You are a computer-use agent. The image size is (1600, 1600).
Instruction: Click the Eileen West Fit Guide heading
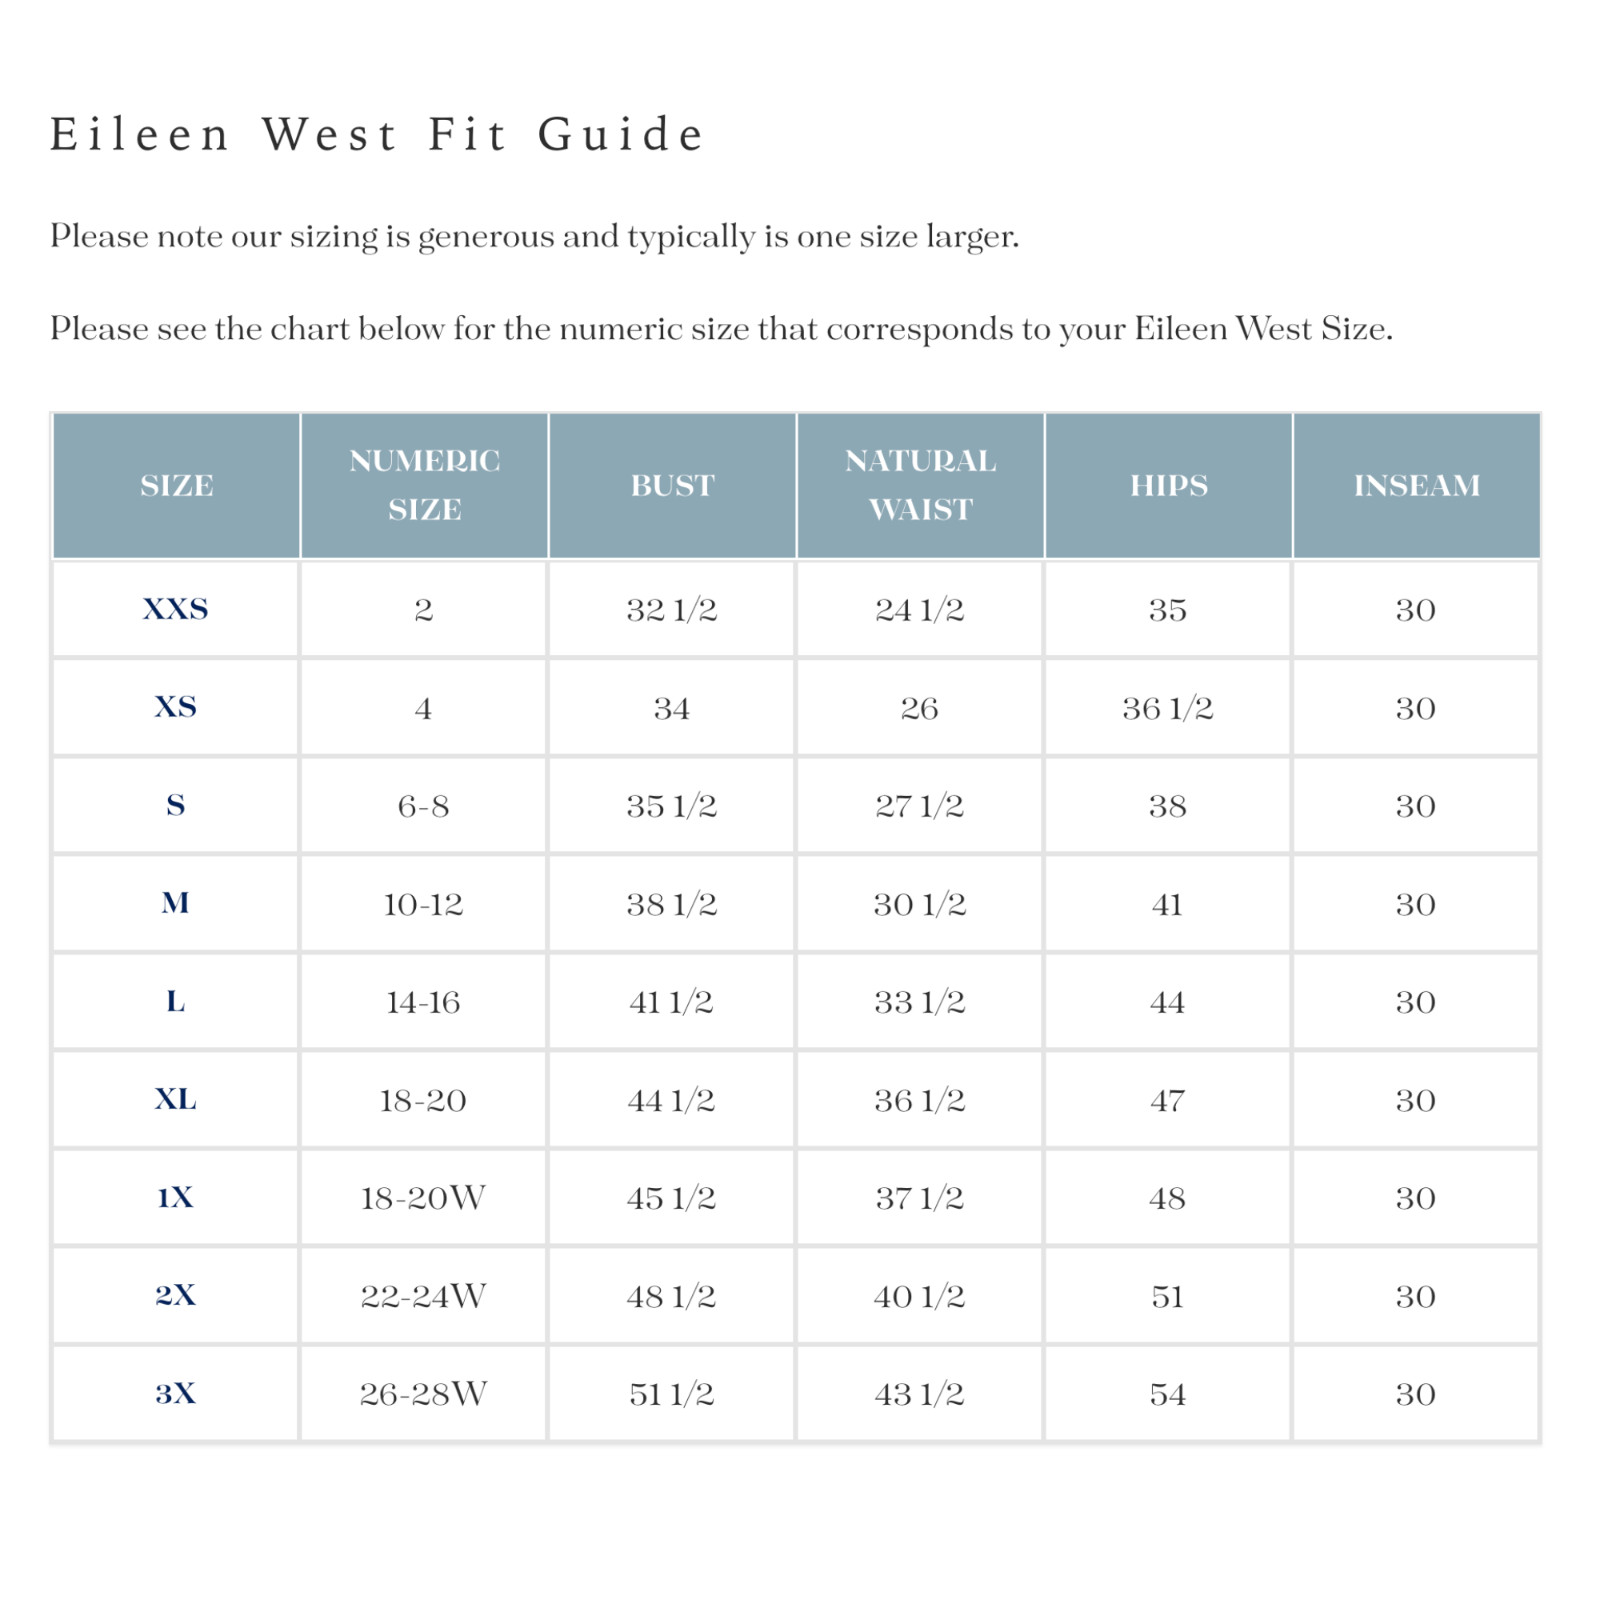(x=378, y=135)
